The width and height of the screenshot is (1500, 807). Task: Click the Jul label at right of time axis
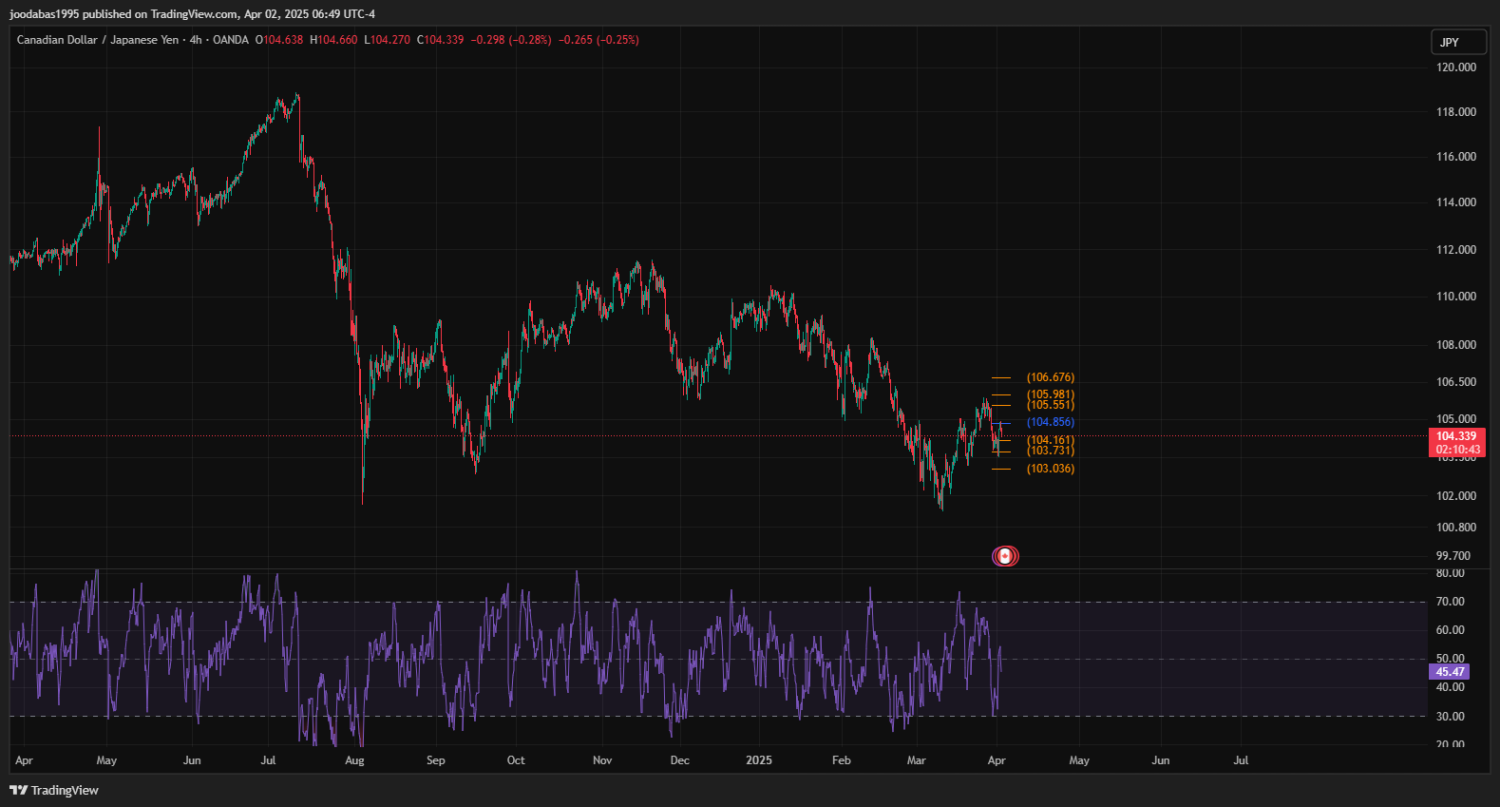1241,760
